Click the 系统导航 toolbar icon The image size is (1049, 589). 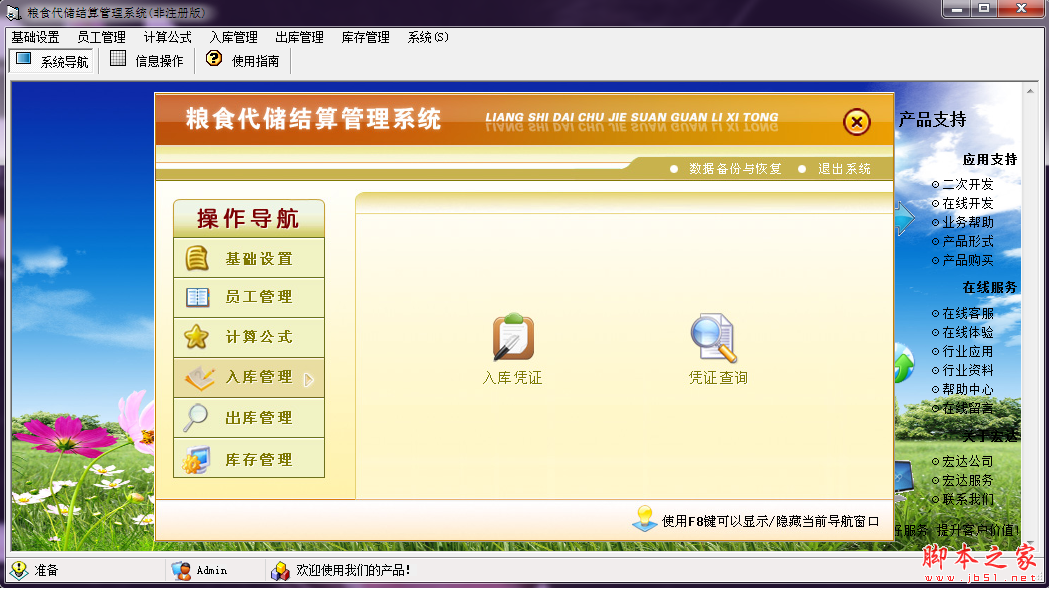(51, 59)
